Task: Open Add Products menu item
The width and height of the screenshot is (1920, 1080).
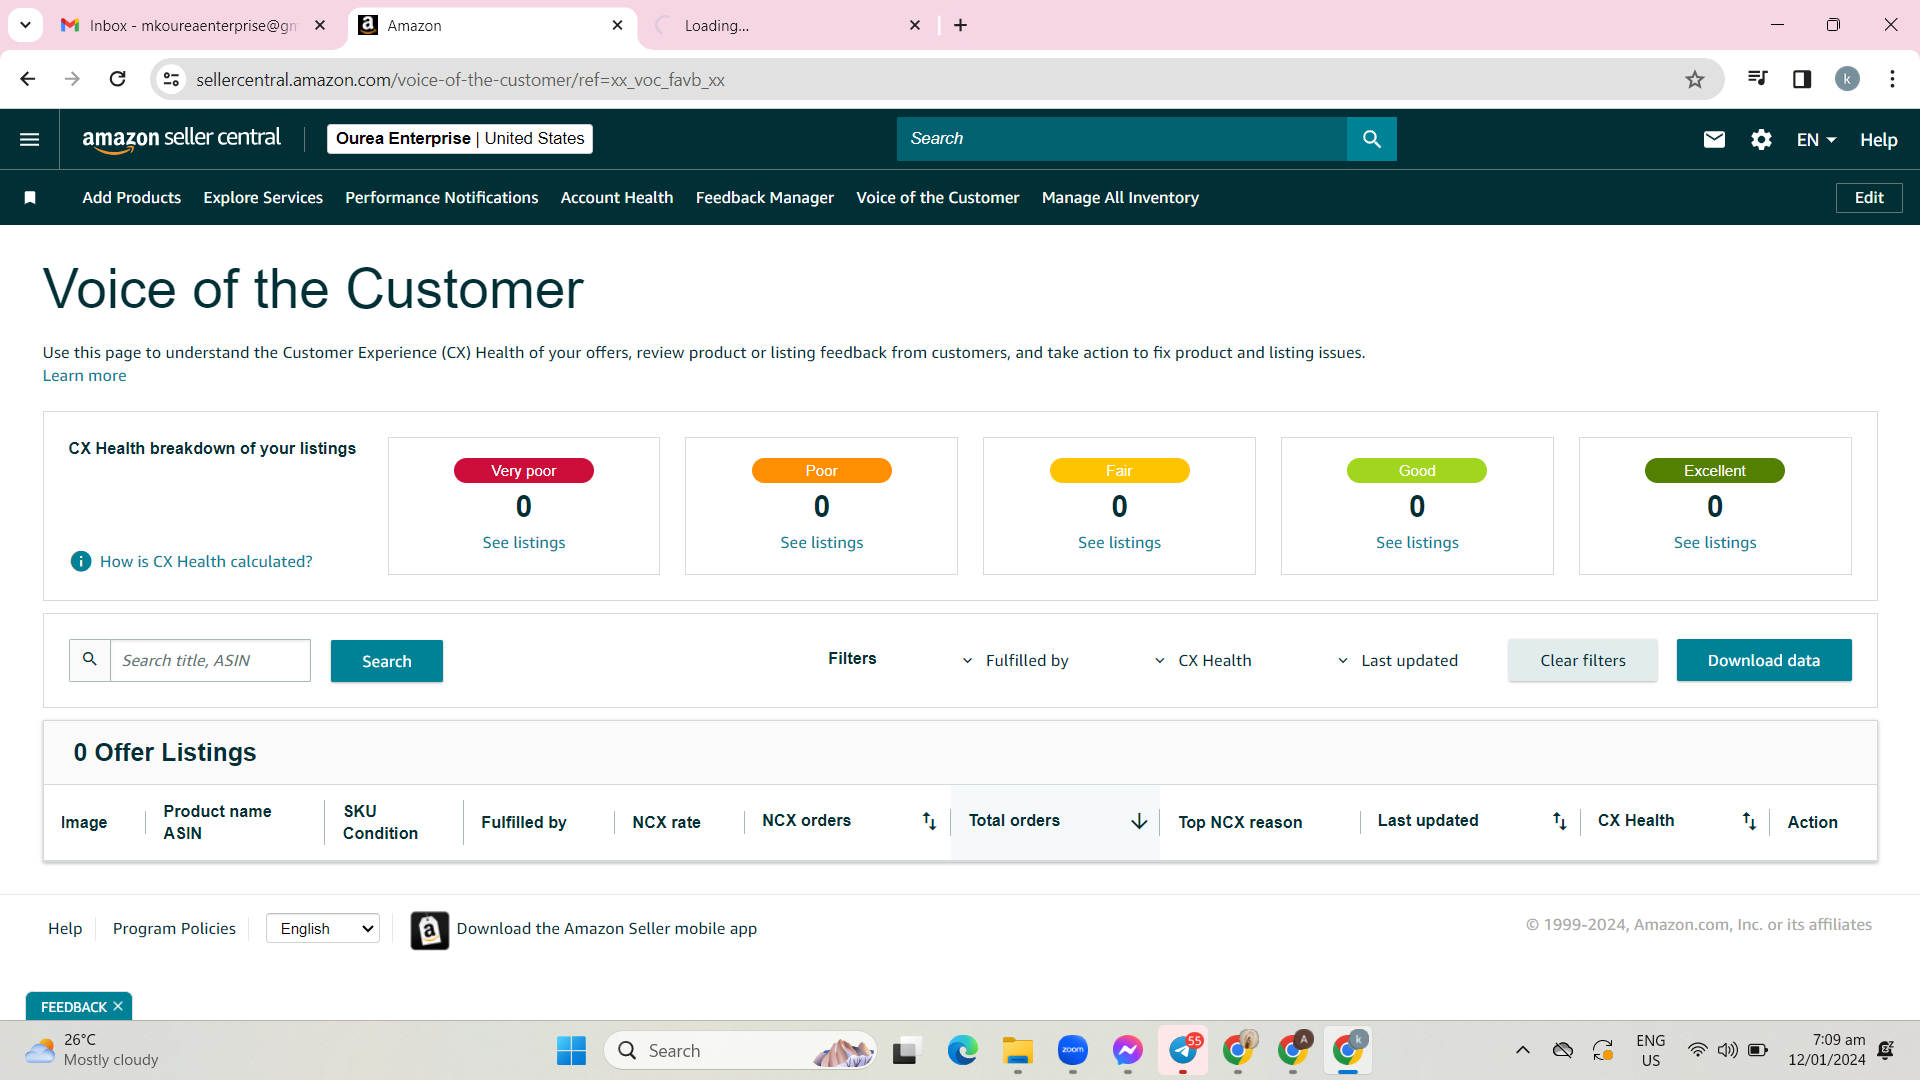Action: [x=131, y=198]
